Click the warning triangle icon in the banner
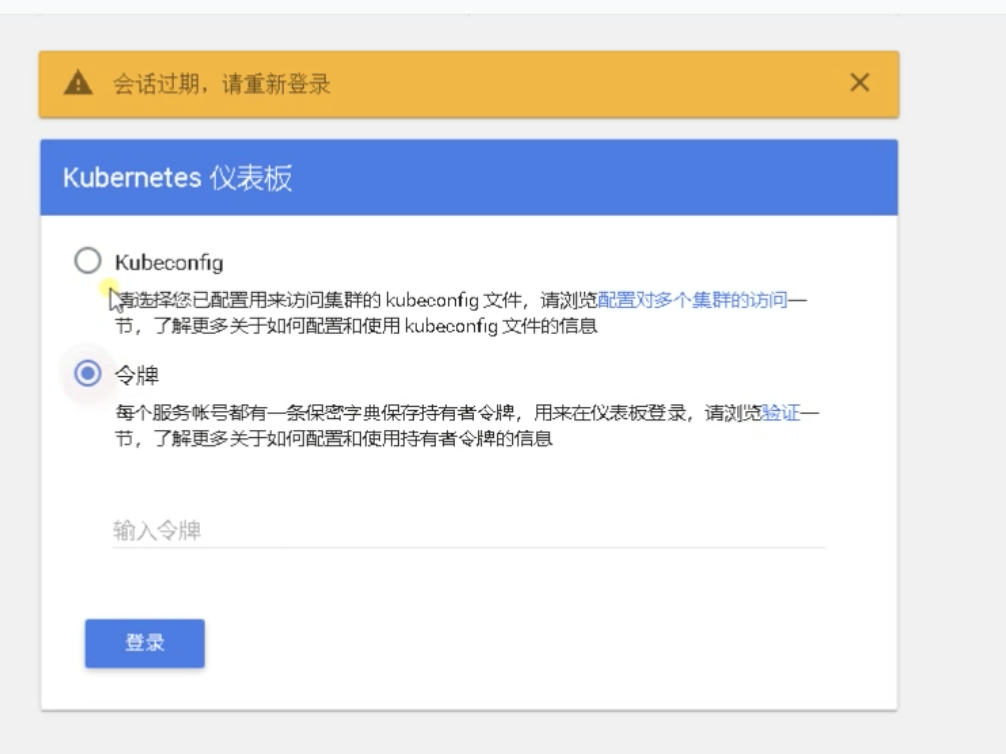 (x=78, y=84)
